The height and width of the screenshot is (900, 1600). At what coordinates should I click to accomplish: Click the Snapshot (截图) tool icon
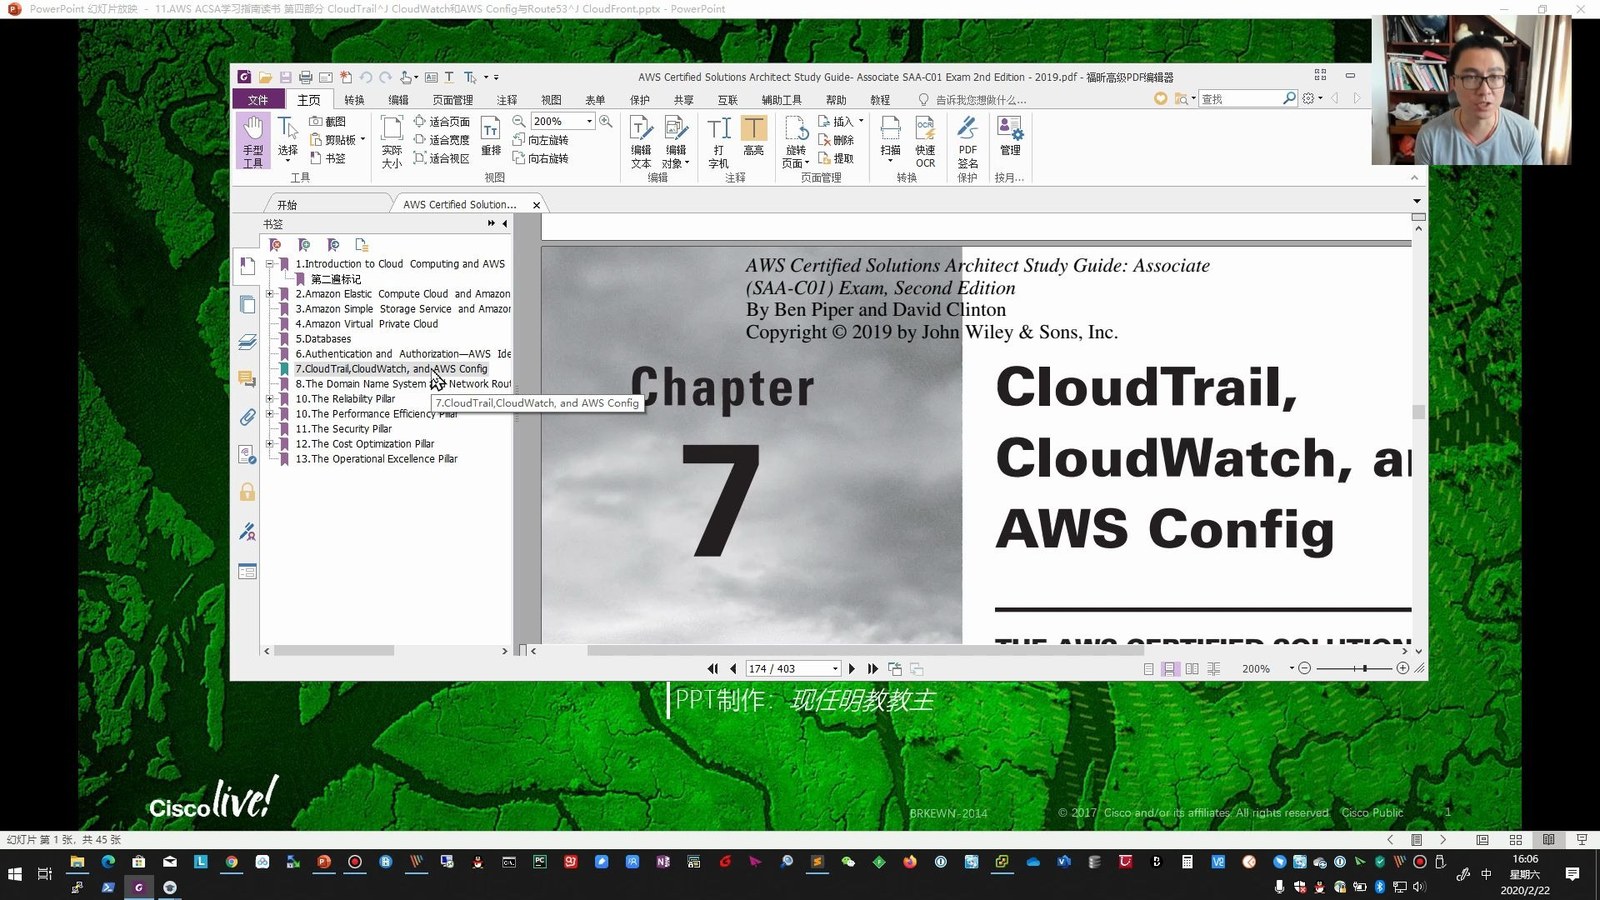click(315, 121)
